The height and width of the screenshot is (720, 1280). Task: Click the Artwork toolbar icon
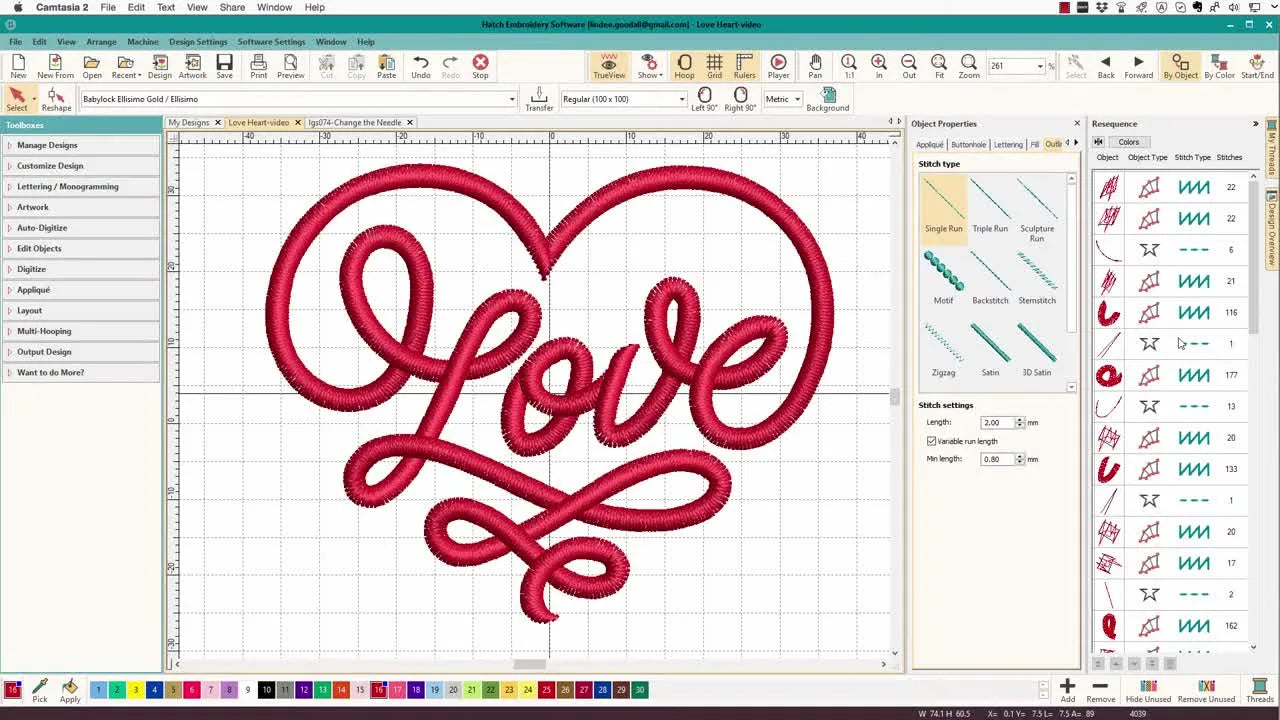click(x=193, y=67)
